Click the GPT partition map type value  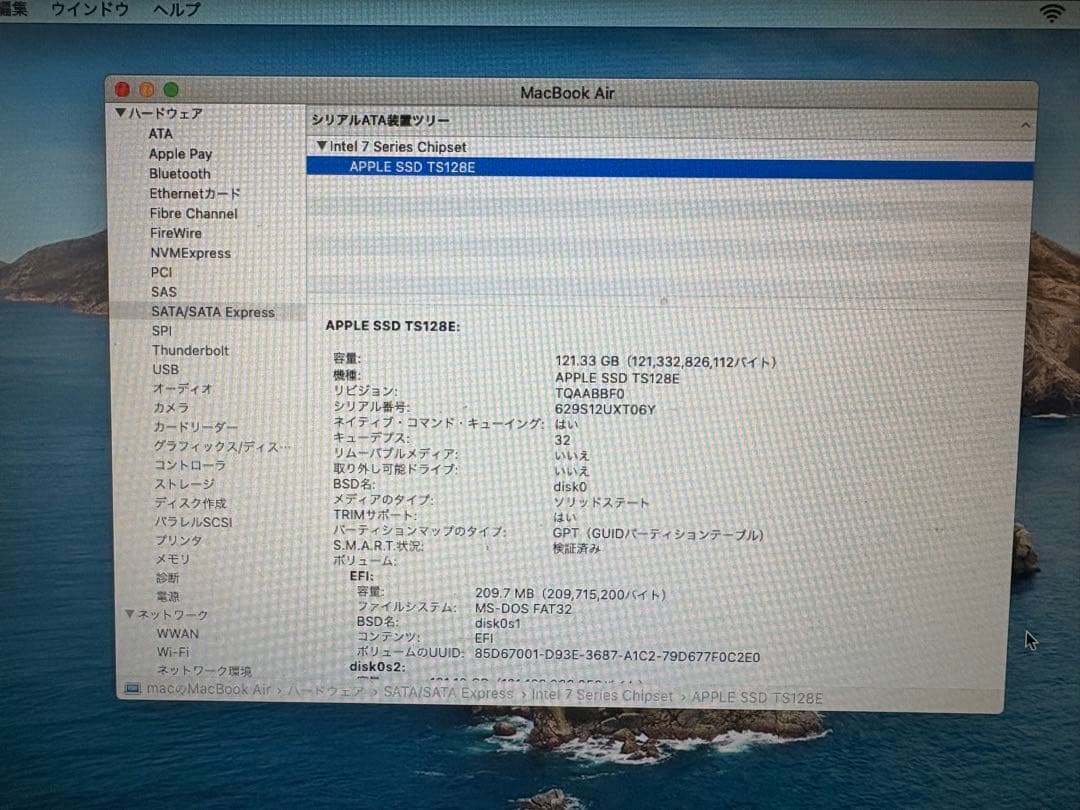coord(658,534)
